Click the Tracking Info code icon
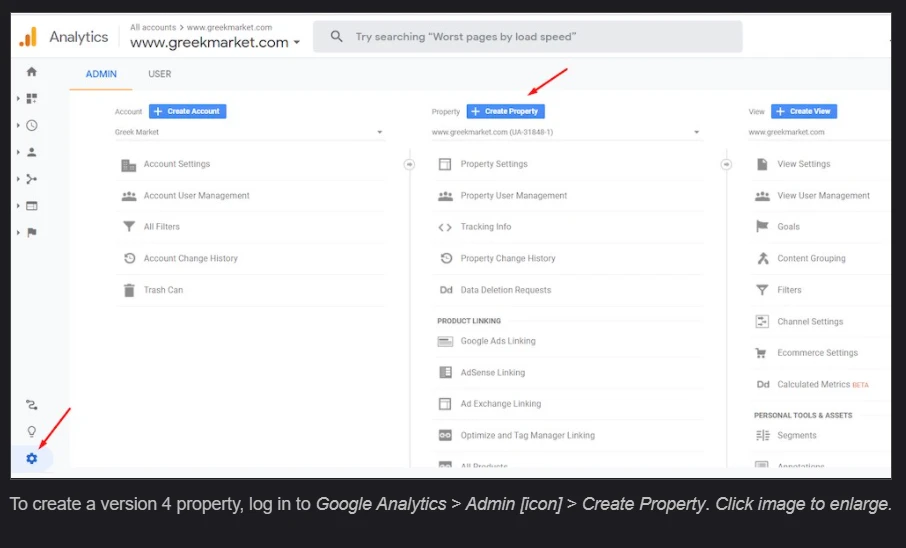Image resolution: width=906 pixels, height=548 pixels. (445, 227)
